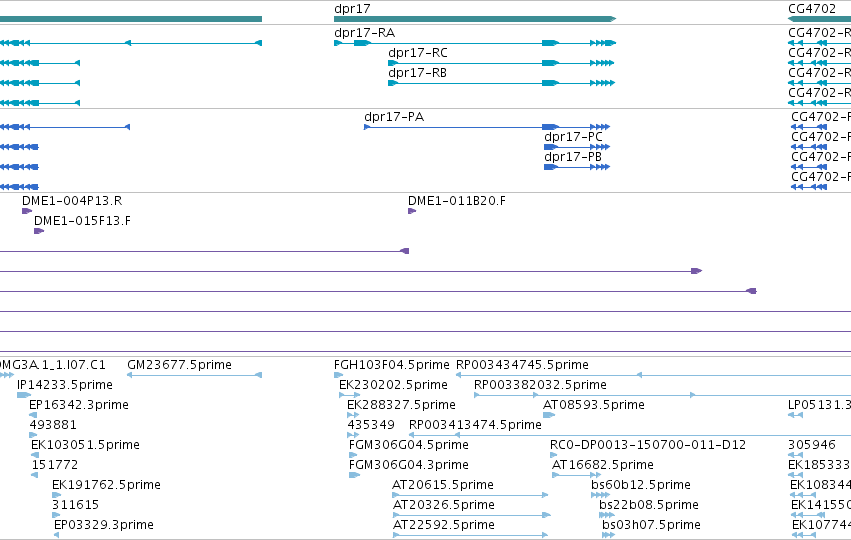Click the 435349 feature label
The width and height of the screenshot is (851, 540).
pos(371,425)
